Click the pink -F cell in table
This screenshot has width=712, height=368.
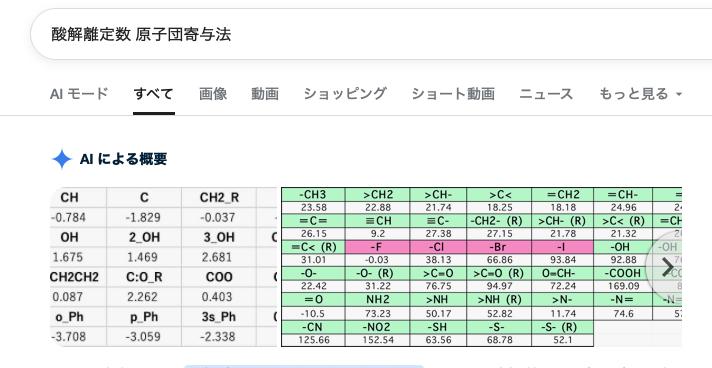pyautogui.click(x=377, y=247)
